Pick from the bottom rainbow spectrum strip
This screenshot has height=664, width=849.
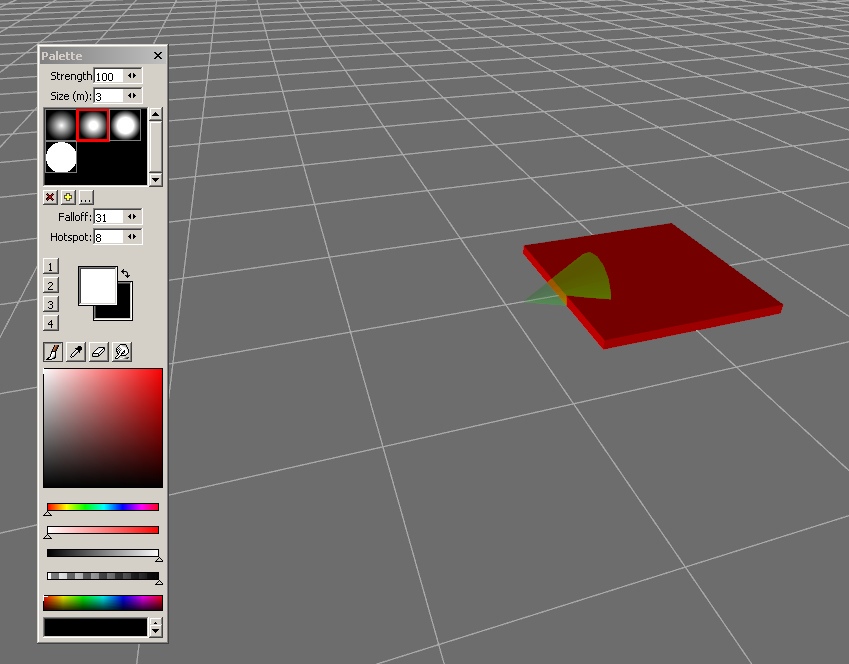pos(103,603)
